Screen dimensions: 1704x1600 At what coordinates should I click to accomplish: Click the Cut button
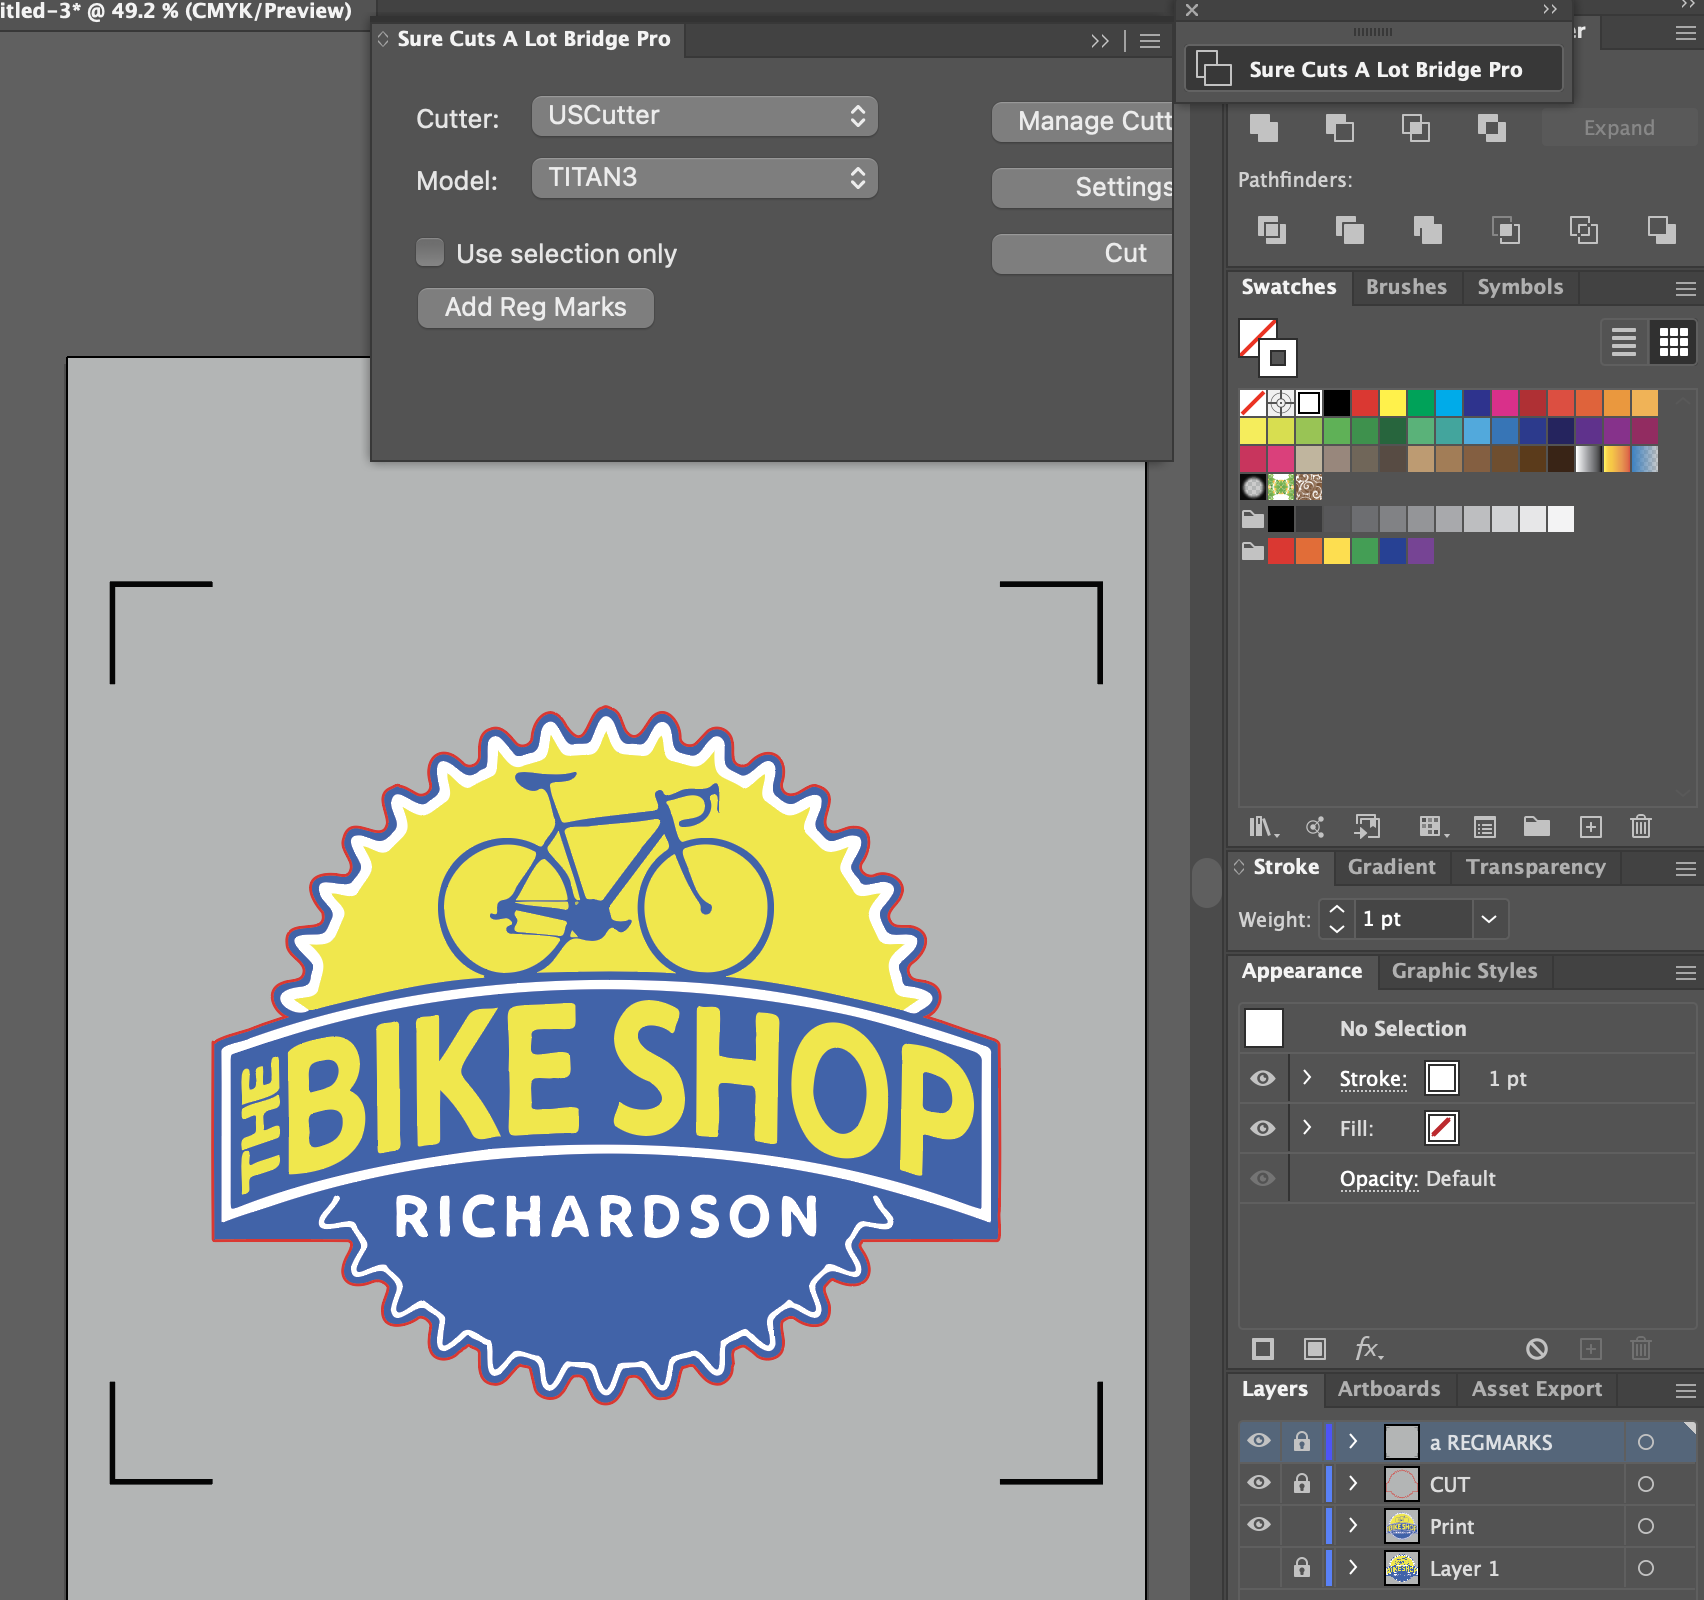pyautogui.click(x=1082, y=253)
